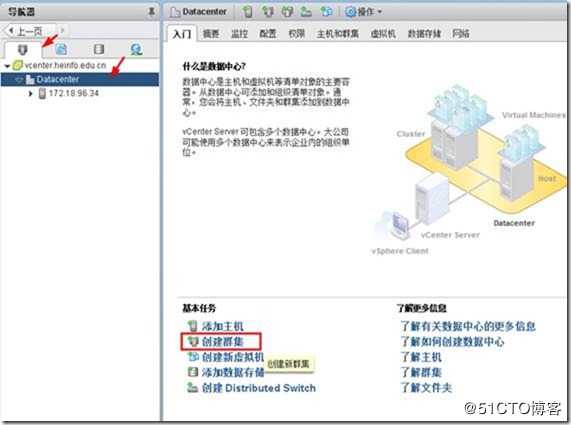
Task: Switch to the 虚拟机 tab
Action: click(x=383, y=34)
